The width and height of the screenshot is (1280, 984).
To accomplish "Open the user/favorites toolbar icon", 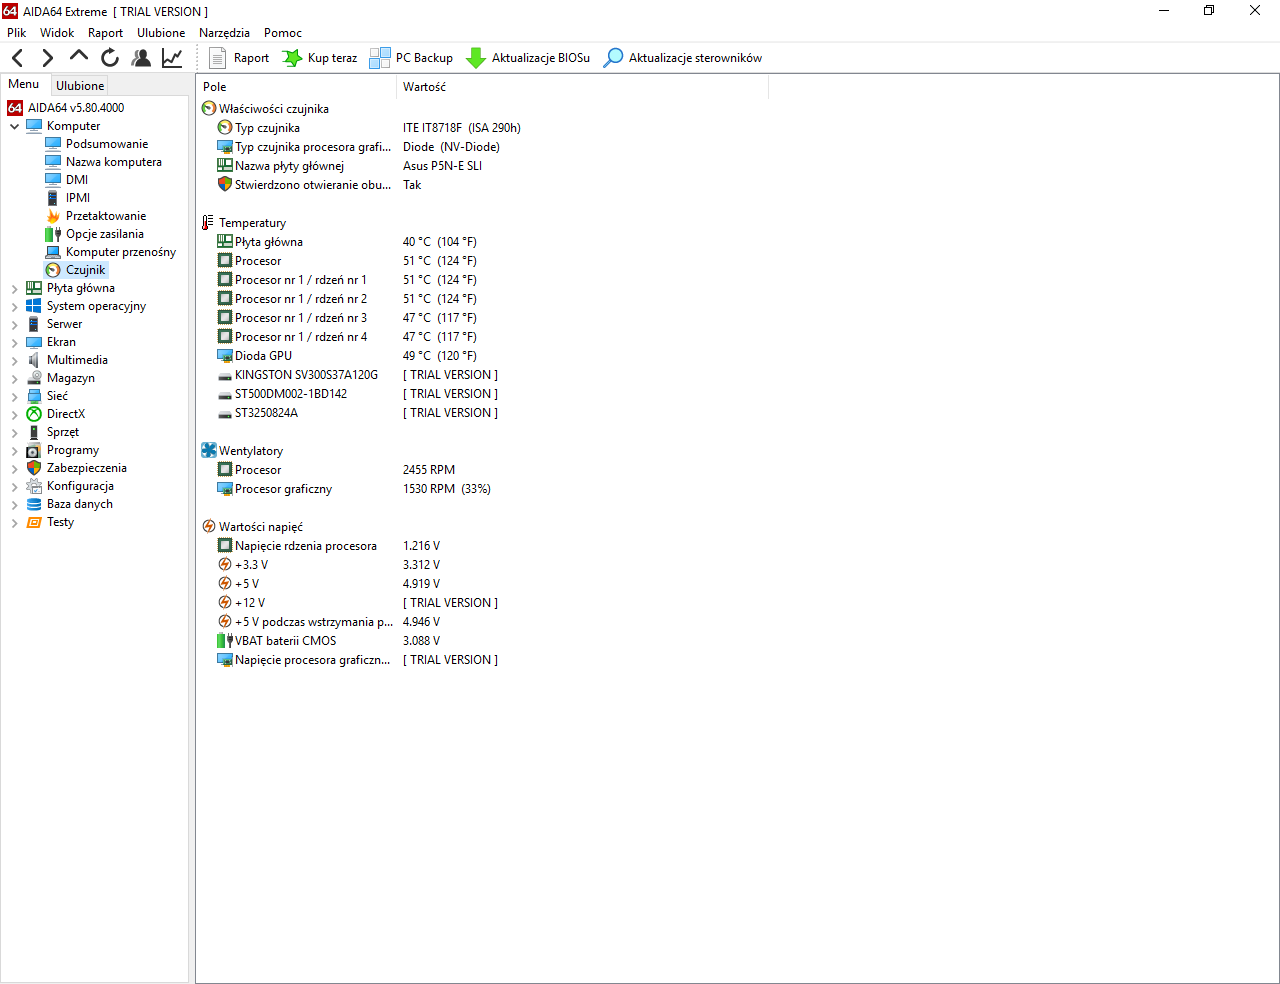I will [141, 58].
